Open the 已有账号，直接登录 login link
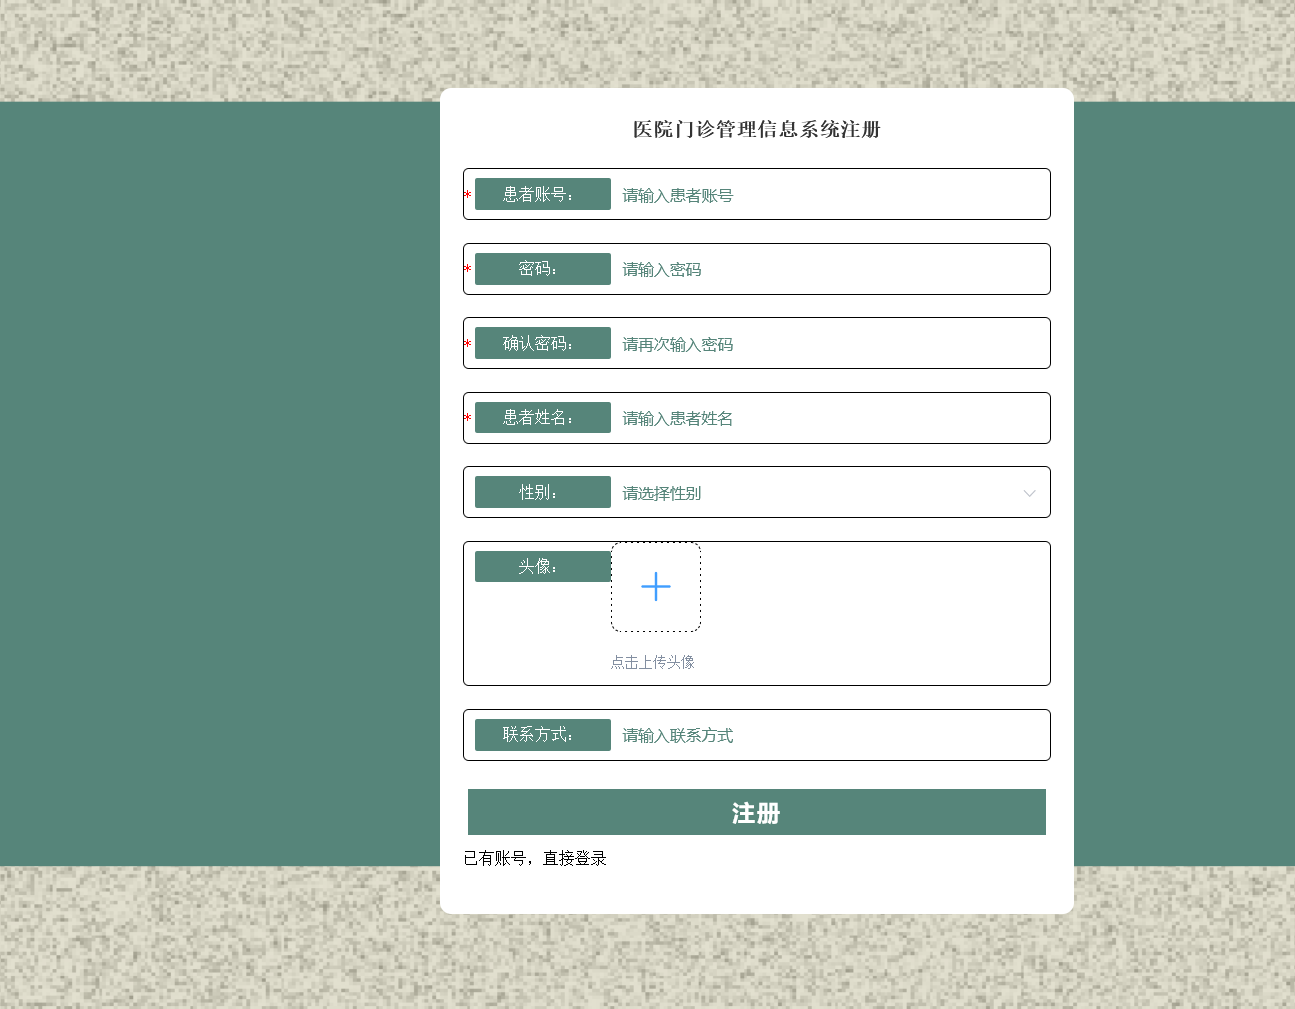Viewport: 1295px width, 1009px height. tap(535, 858)
